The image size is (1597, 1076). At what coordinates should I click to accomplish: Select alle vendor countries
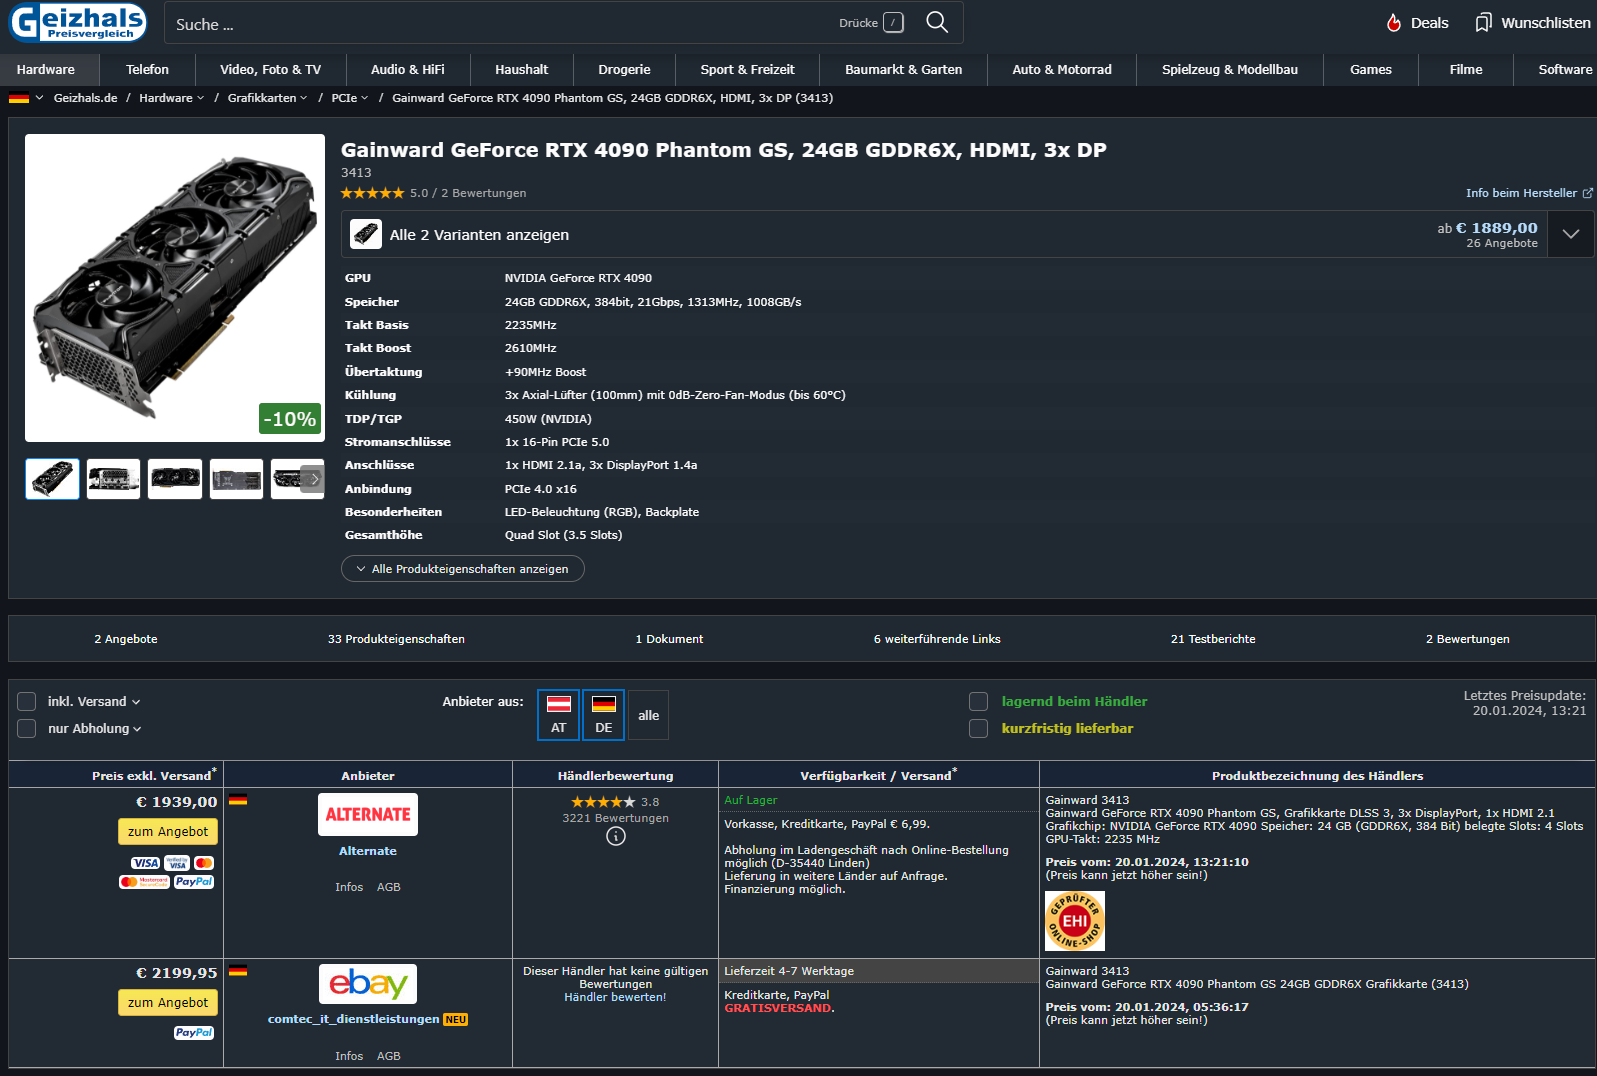pos(649,715)
